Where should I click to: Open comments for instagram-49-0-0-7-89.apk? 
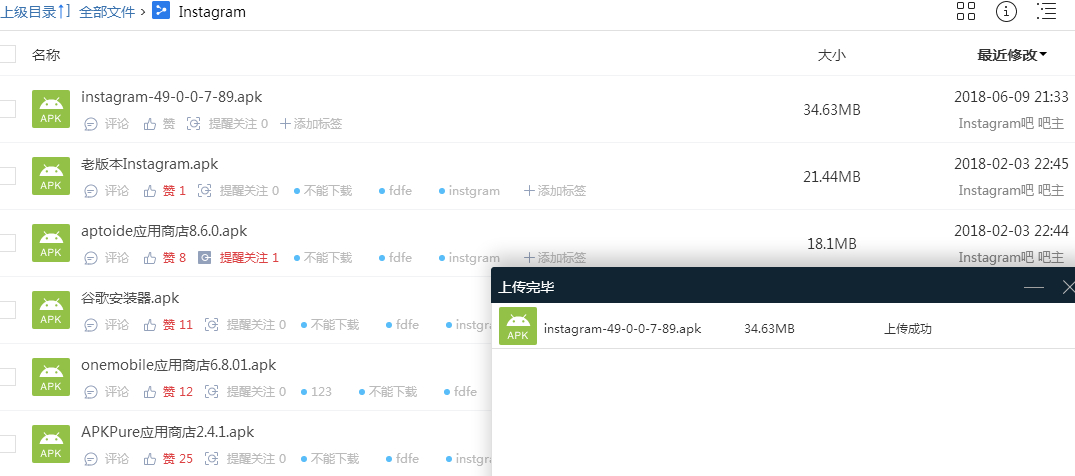(x=106, y=124)
